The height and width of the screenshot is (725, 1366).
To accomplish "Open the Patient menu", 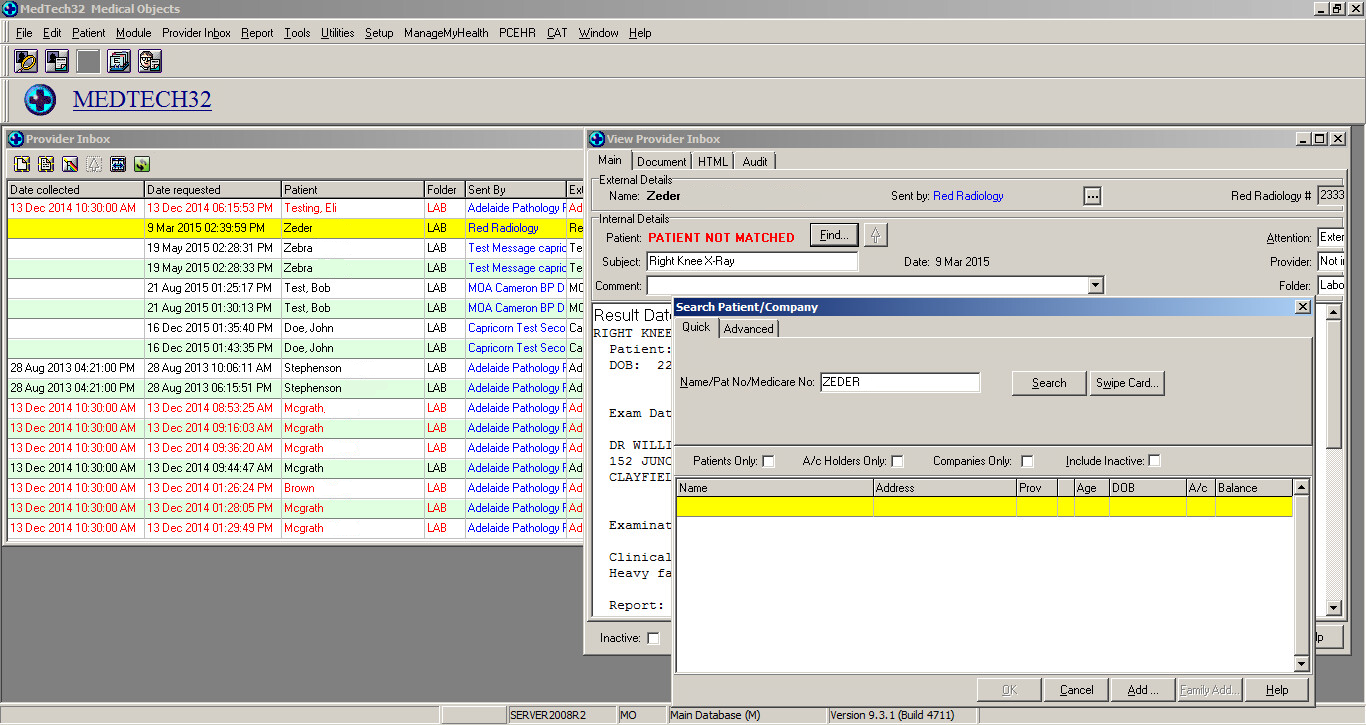I will pyautogui.click(x=89, y=33).
